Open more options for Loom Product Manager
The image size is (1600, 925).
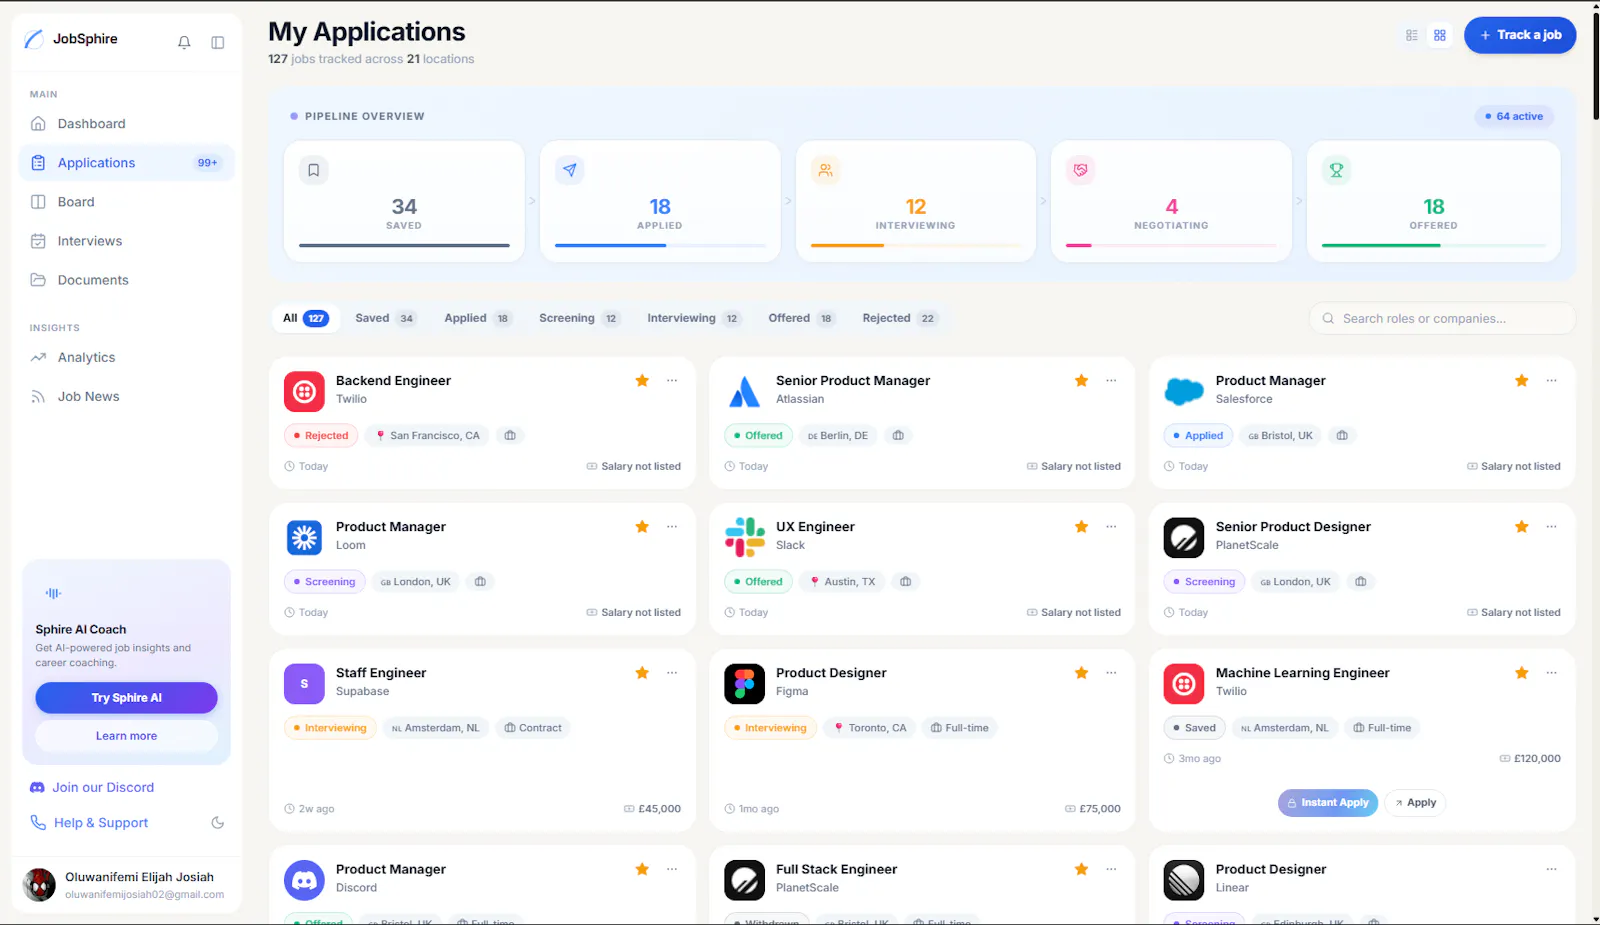coord(672,527)
